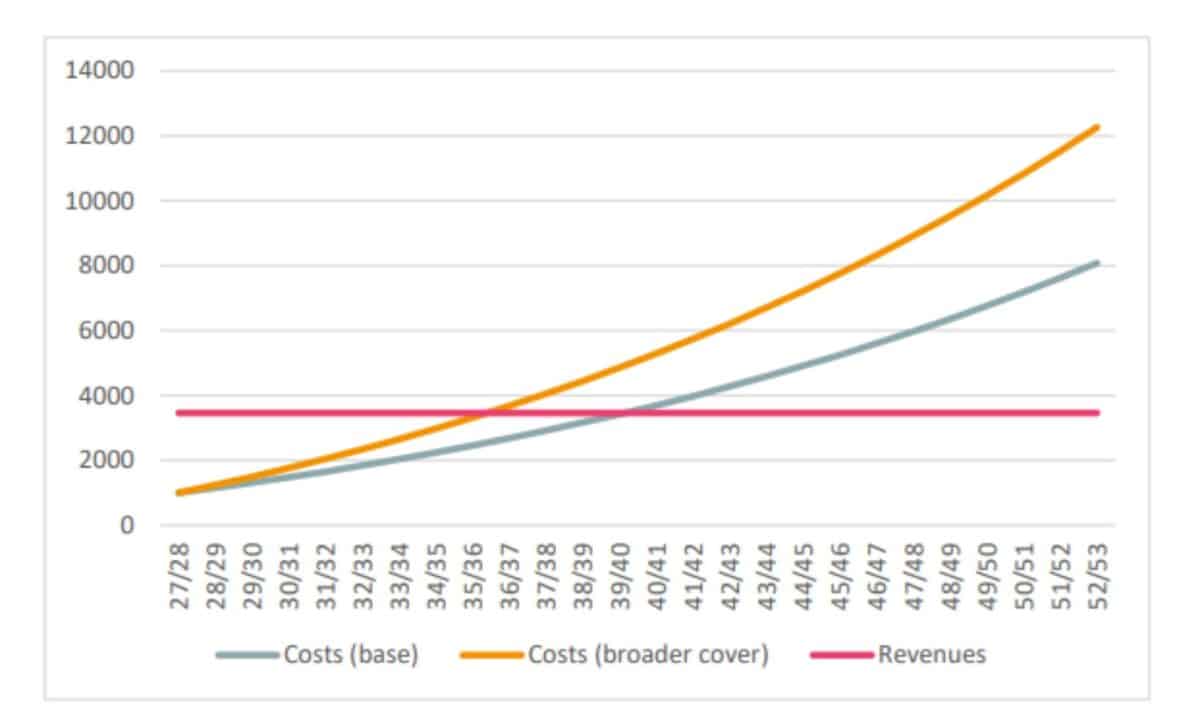Click the 47/48 x-axis label
The image size is (1200, 727).
[x=915, y=577]
